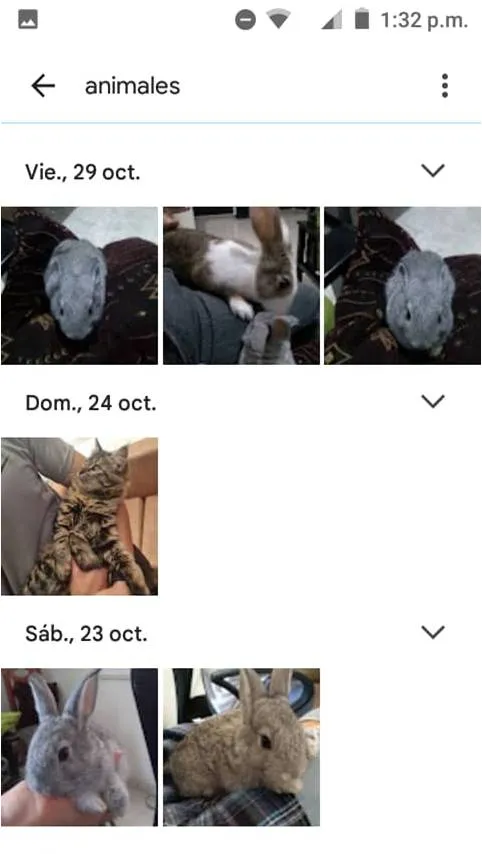Open the brown and white rabbit photo
482x854 pixels.
241,285
